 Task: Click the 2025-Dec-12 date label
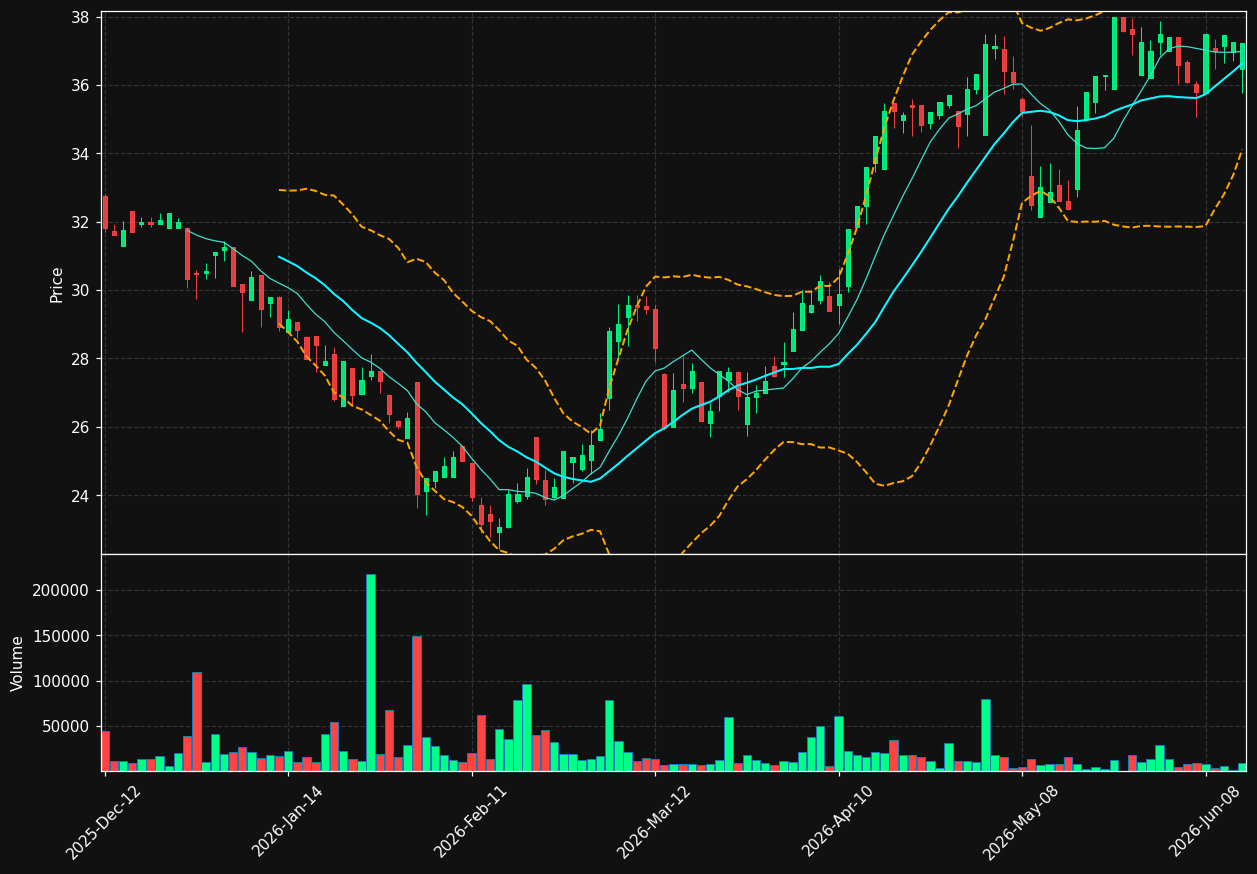[x=104, y=822]
